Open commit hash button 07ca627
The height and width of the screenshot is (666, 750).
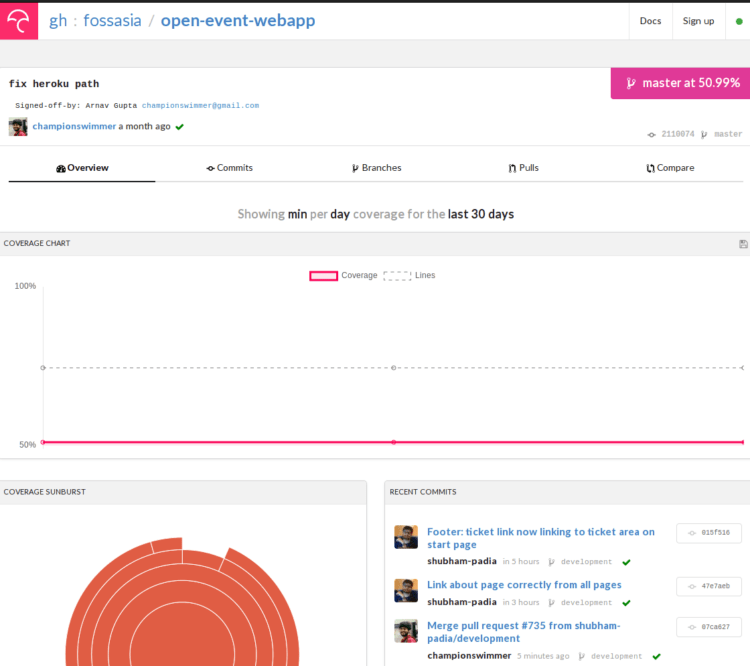(x=709, y=627)
